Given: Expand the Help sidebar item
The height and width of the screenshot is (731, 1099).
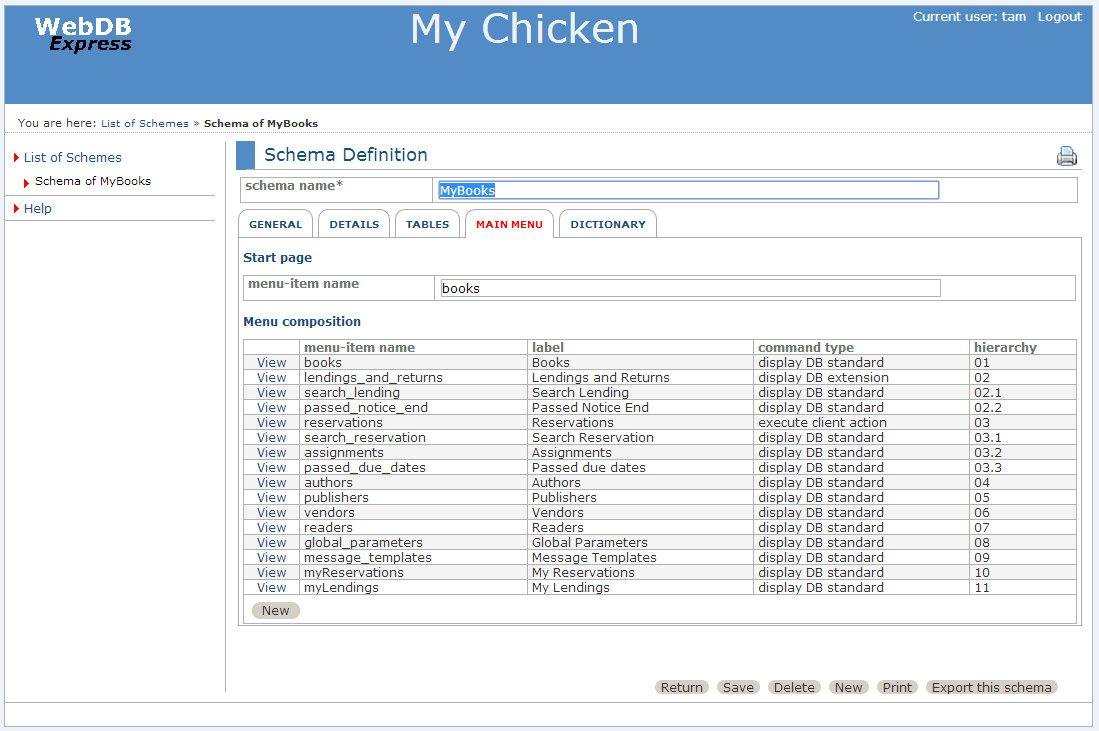Looking at the screenshot, I should coord(38,209).
